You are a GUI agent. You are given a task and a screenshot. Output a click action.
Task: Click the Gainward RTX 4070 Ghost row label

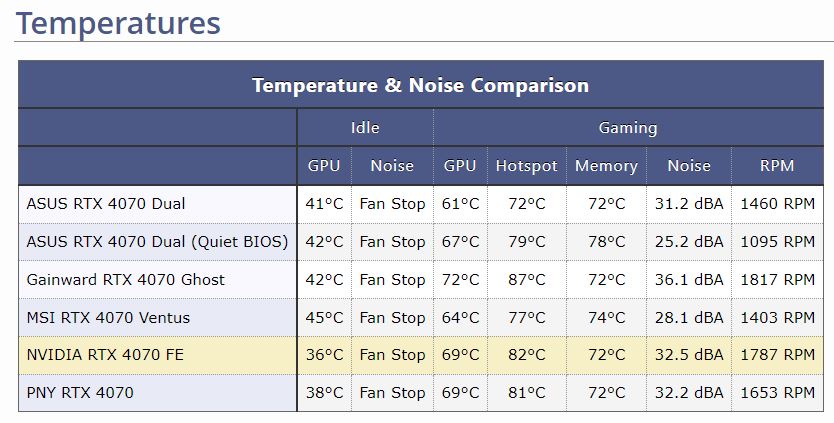click(x=126, y=280)
